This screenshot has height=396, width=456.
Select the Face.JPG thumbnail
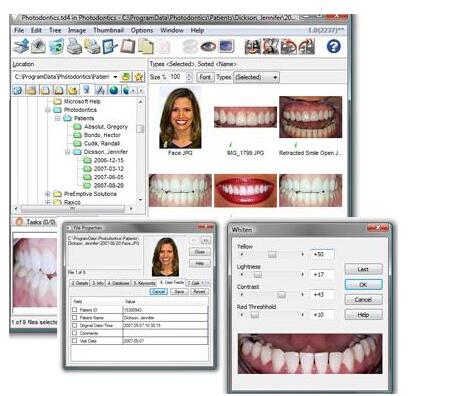click(x=180, y=122)
